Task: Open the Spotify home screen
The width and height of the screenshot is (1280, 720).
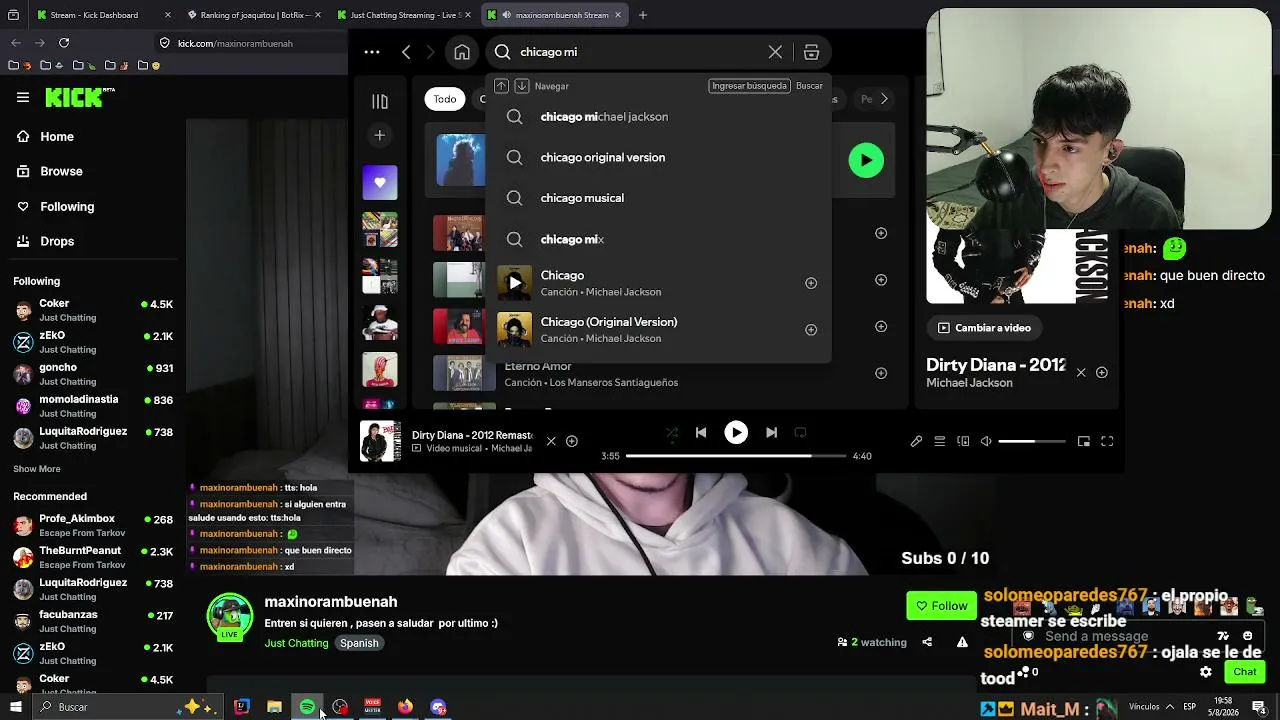Action: coord(462,52)
